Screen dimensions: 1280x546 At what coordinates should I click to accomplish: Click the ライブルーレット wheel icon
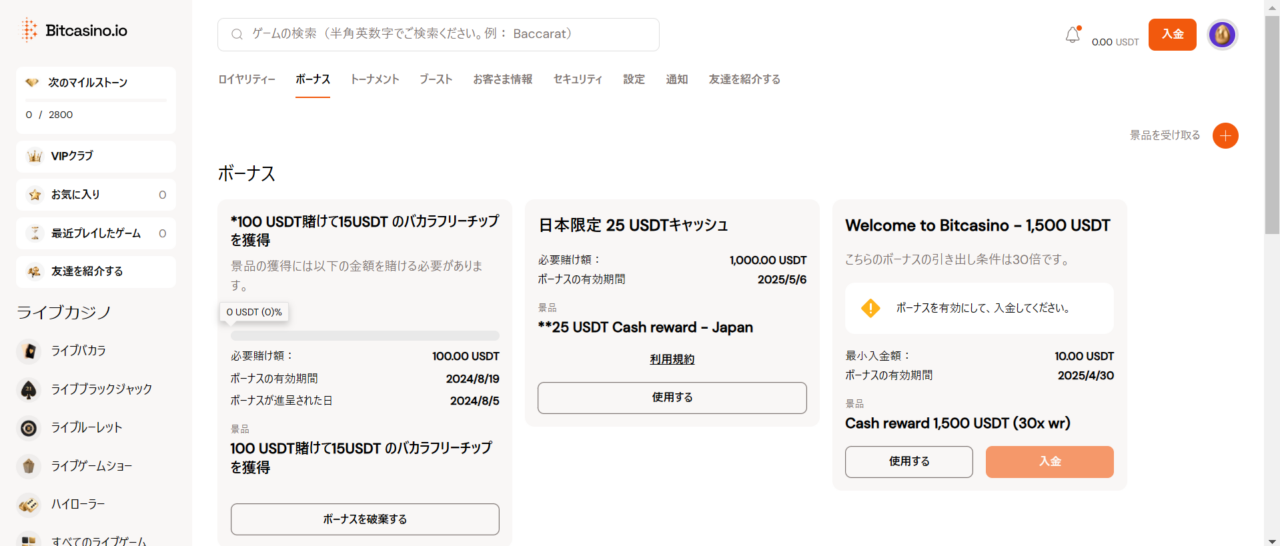pos(29,427)
